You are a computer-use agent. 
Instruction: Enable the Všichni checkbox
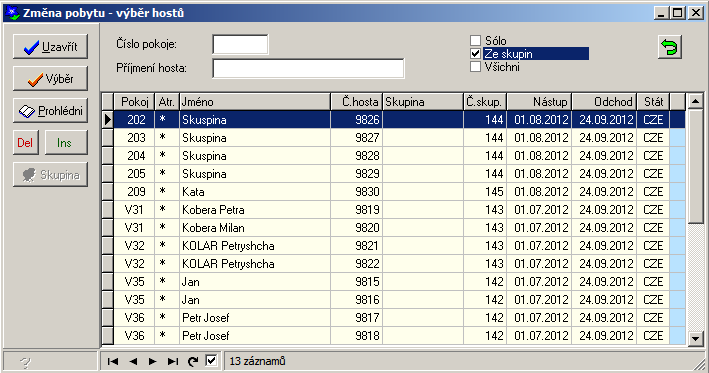tap(475, 67)
